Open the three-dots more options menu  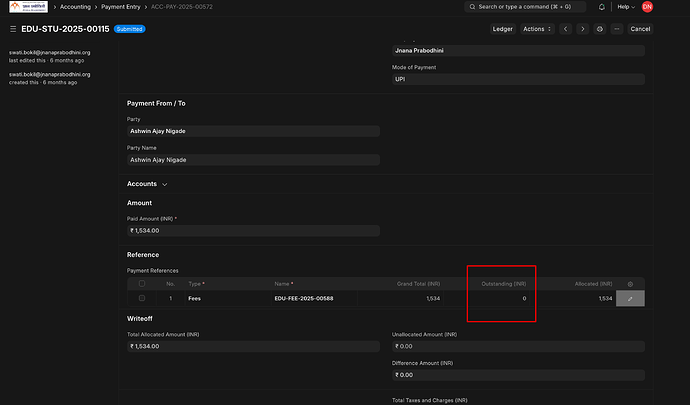pyautogui.click(x=615, y=29)
